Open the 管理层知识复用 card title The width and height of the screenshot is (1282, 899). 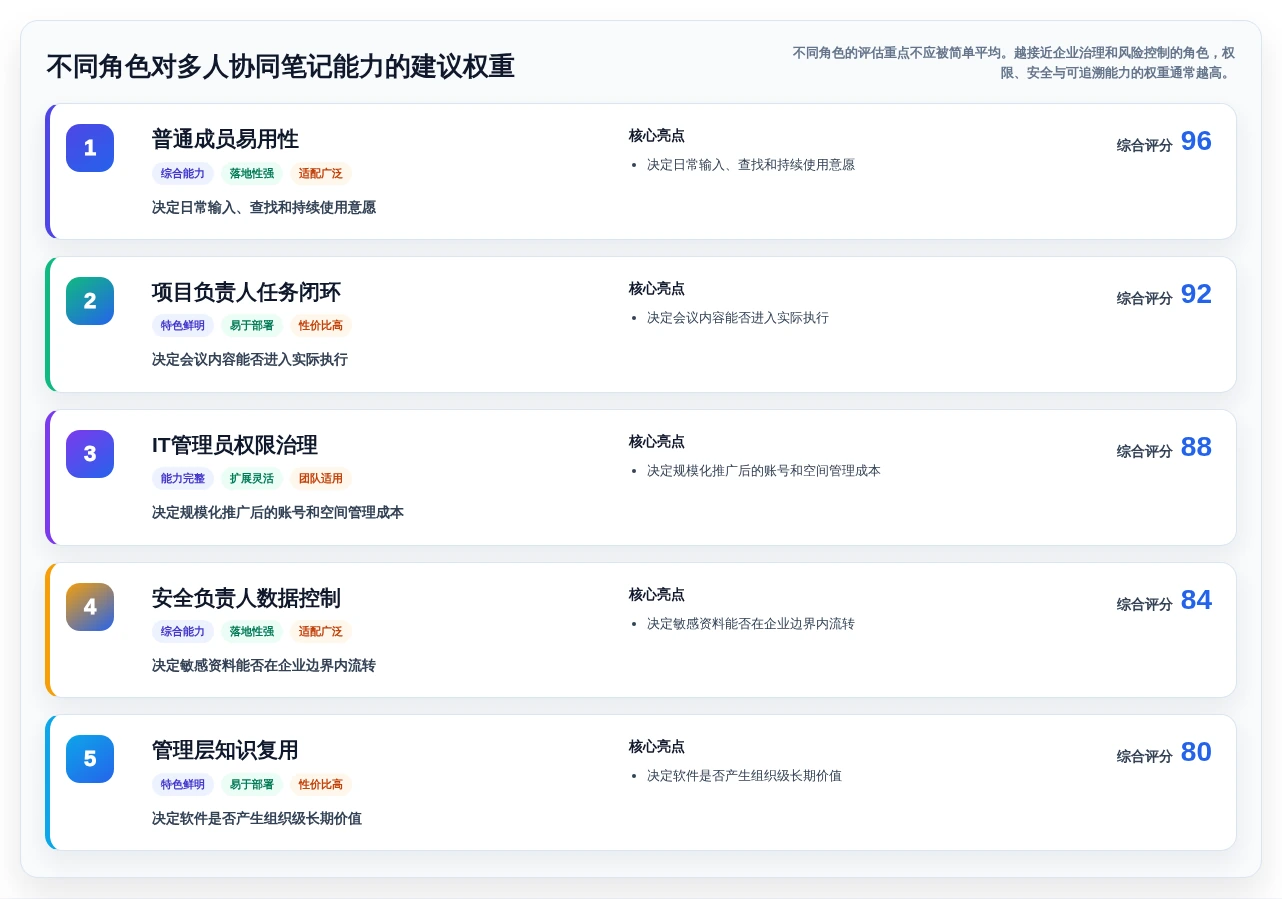point(225,750)
